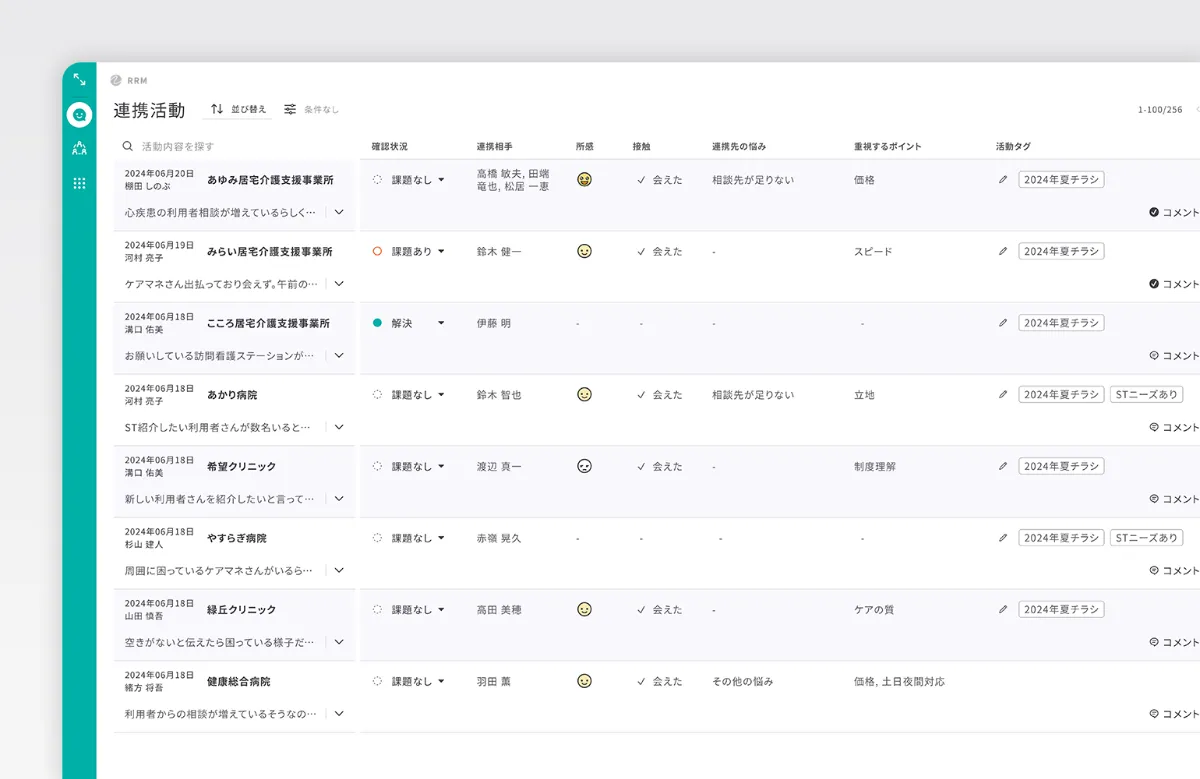The height and width of the screenshot is (779, 1200).
Task: Open the 並び替え sort icon
Action: point(215,109)
